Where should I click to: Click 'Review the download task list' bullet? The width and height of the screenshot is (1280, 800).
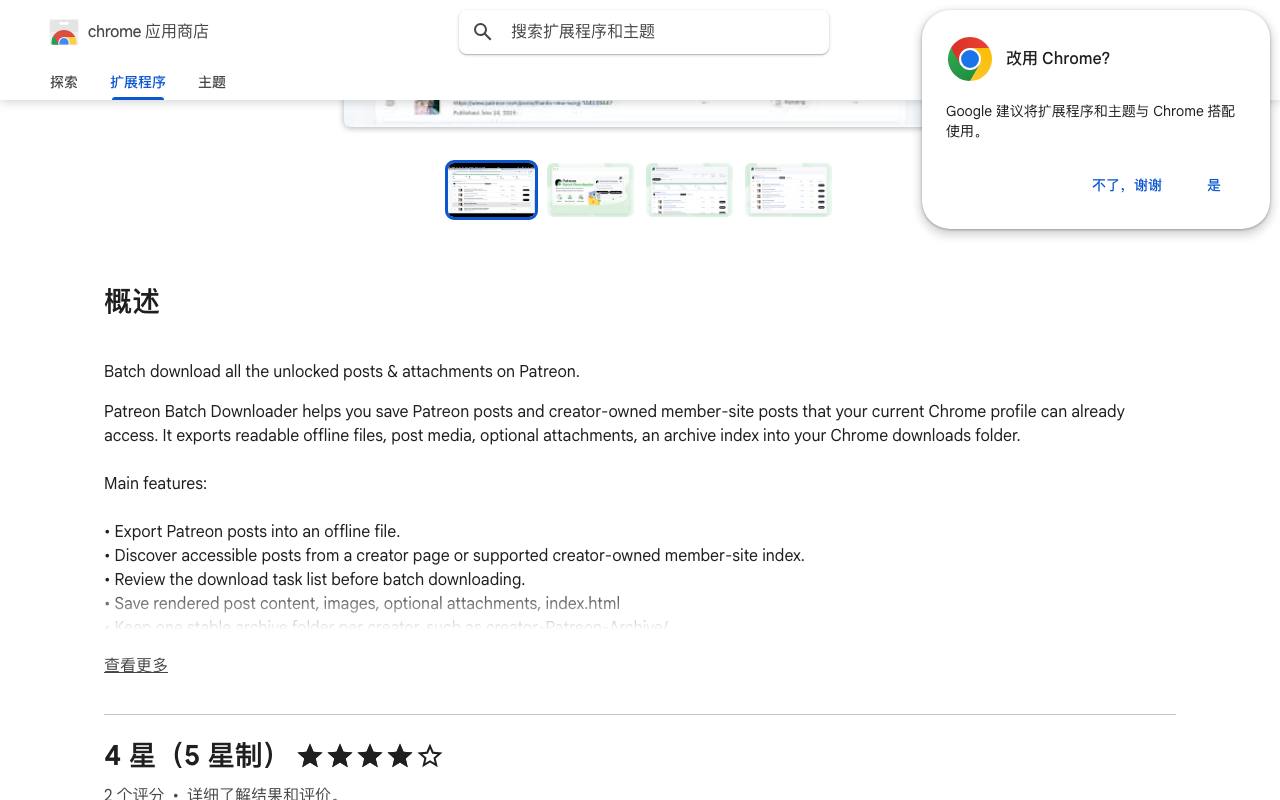(314, 580)
